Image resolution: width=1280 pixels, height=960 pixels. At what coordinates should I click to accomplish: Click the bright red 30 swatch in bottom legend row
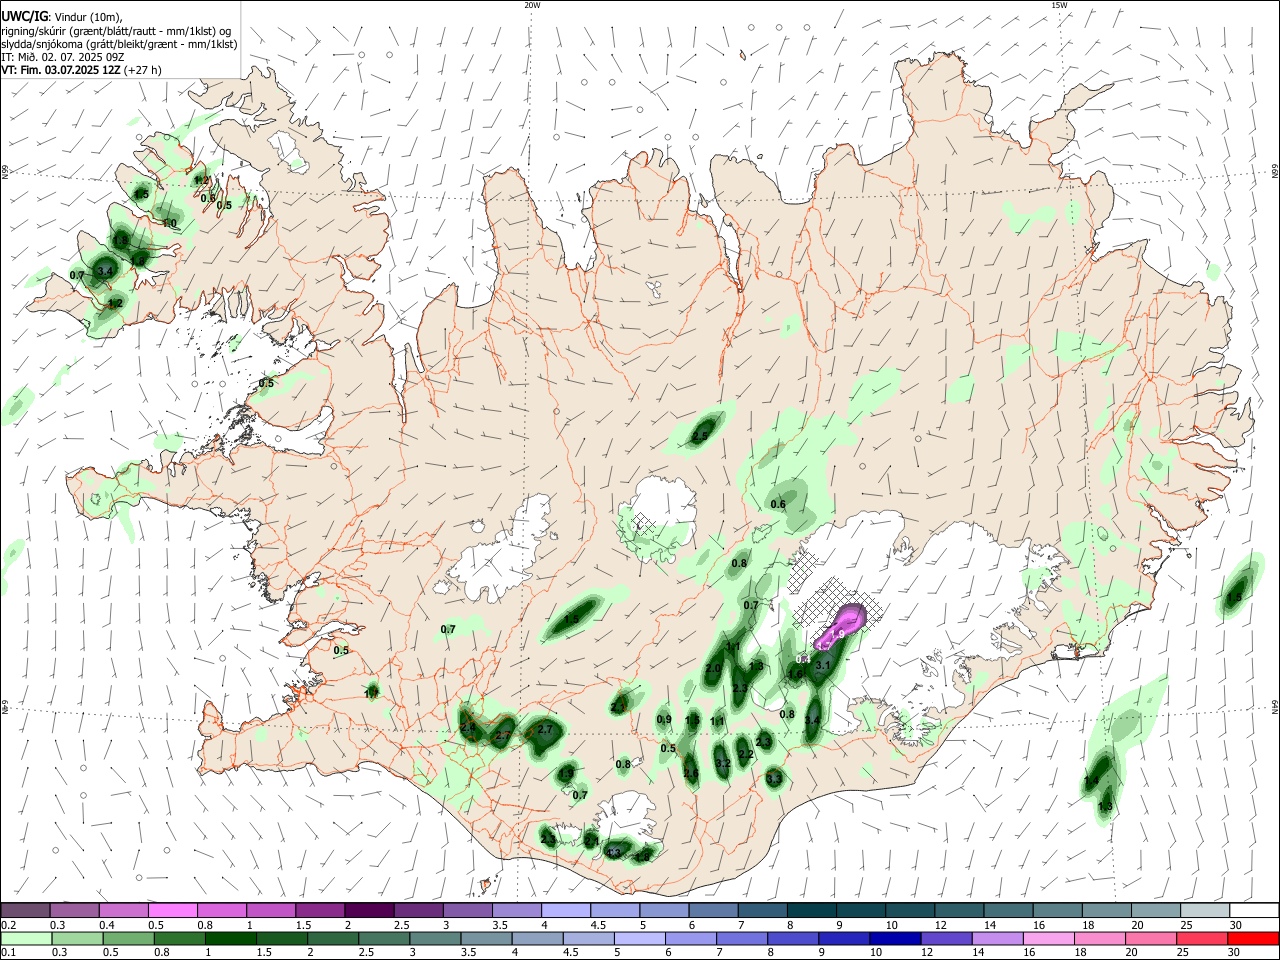[1254, 939]
